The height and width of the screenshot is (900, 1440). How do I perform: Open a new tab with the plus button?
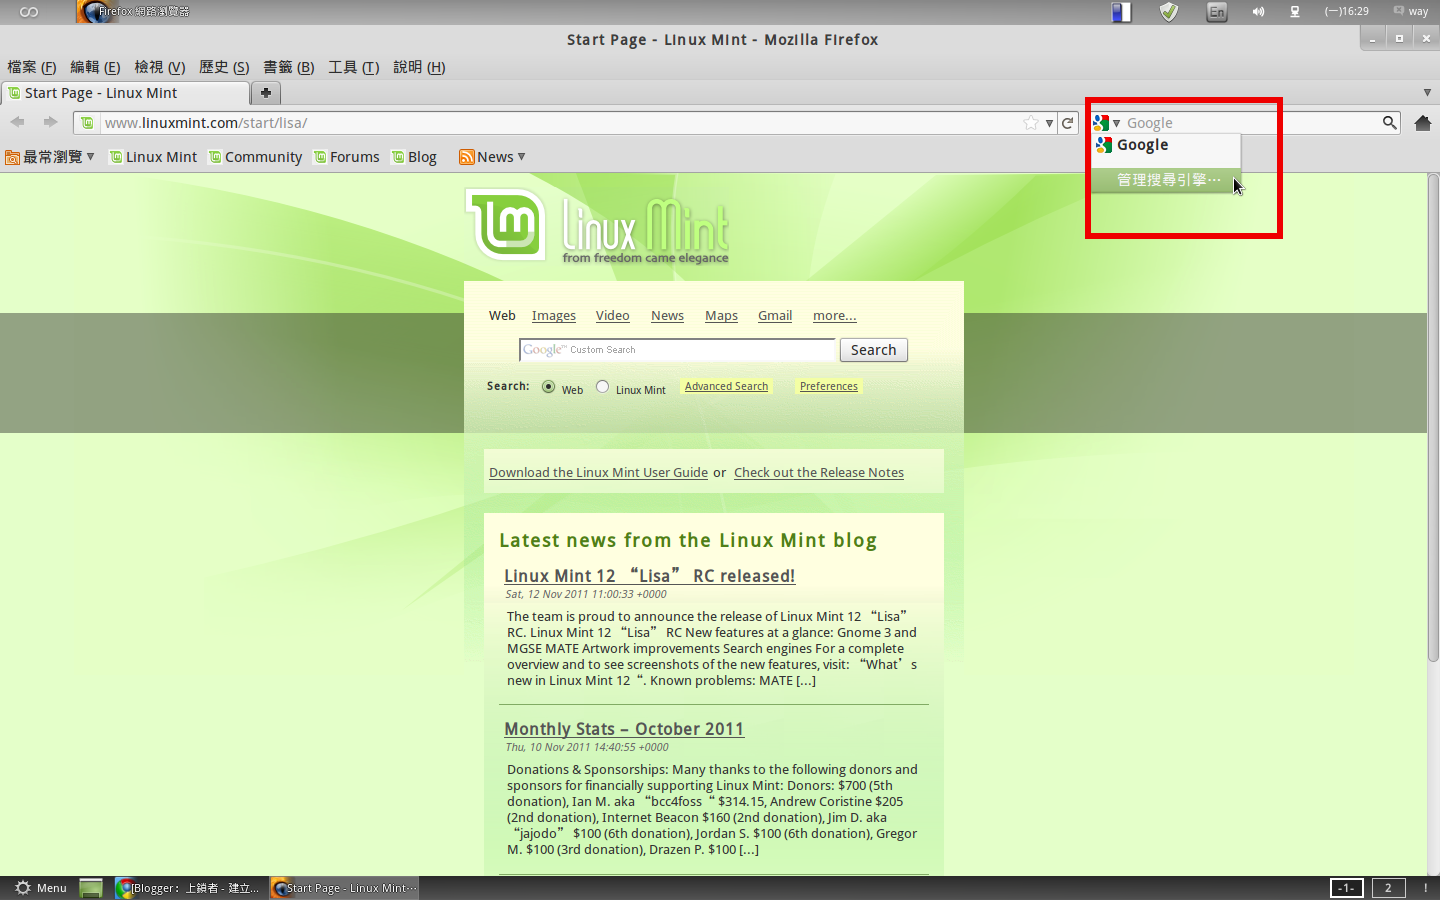coord(266,92)
